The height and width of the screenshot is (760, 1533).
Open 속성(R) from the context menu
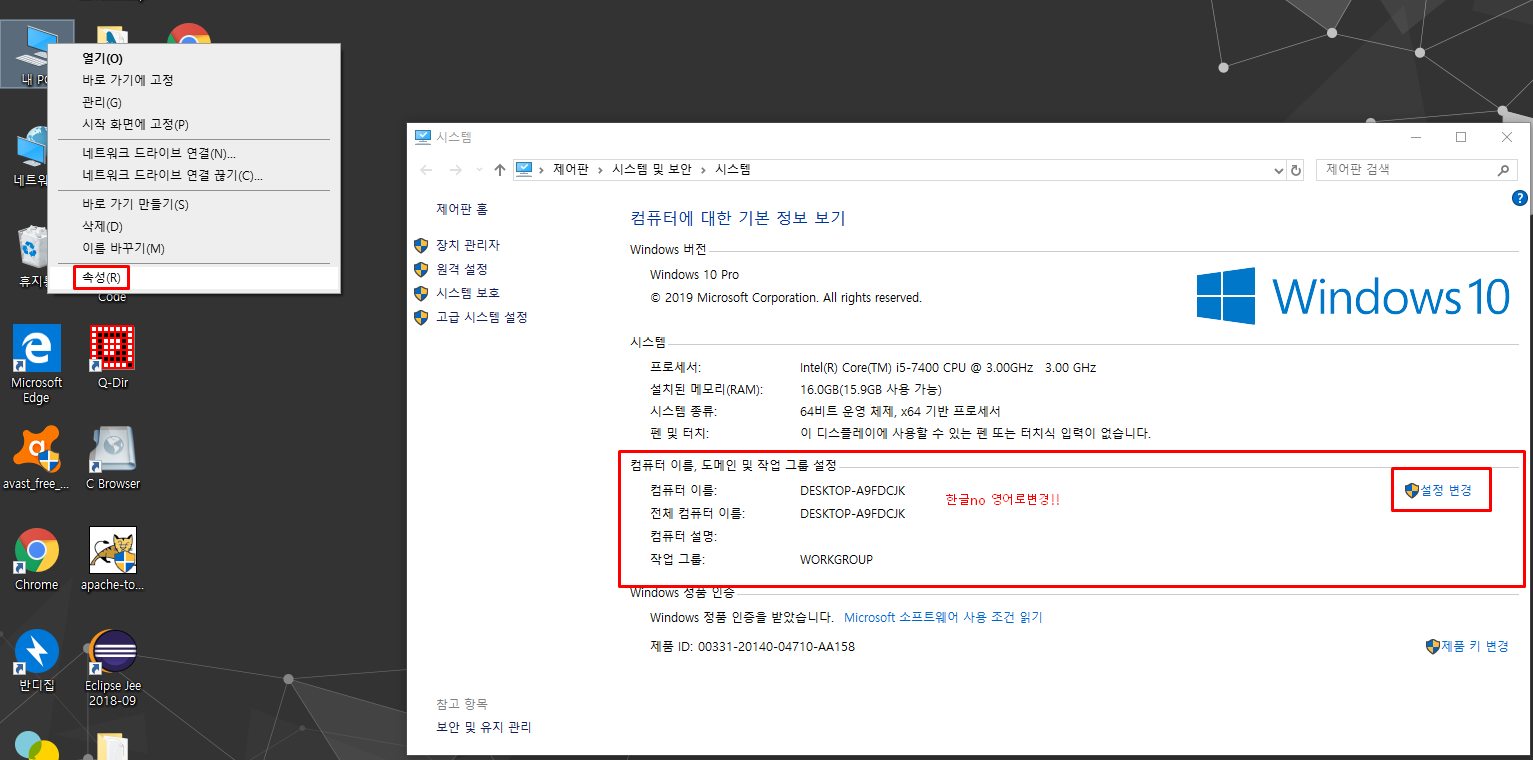194,277
